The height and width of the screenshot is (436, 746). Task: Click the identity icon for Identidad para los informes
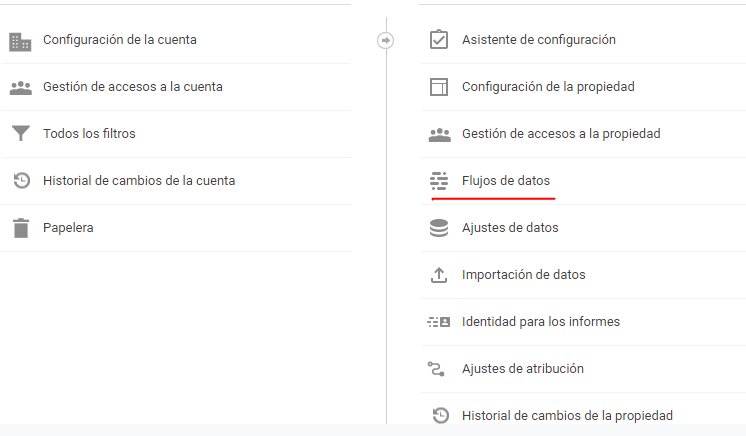(x=438, y=322)
